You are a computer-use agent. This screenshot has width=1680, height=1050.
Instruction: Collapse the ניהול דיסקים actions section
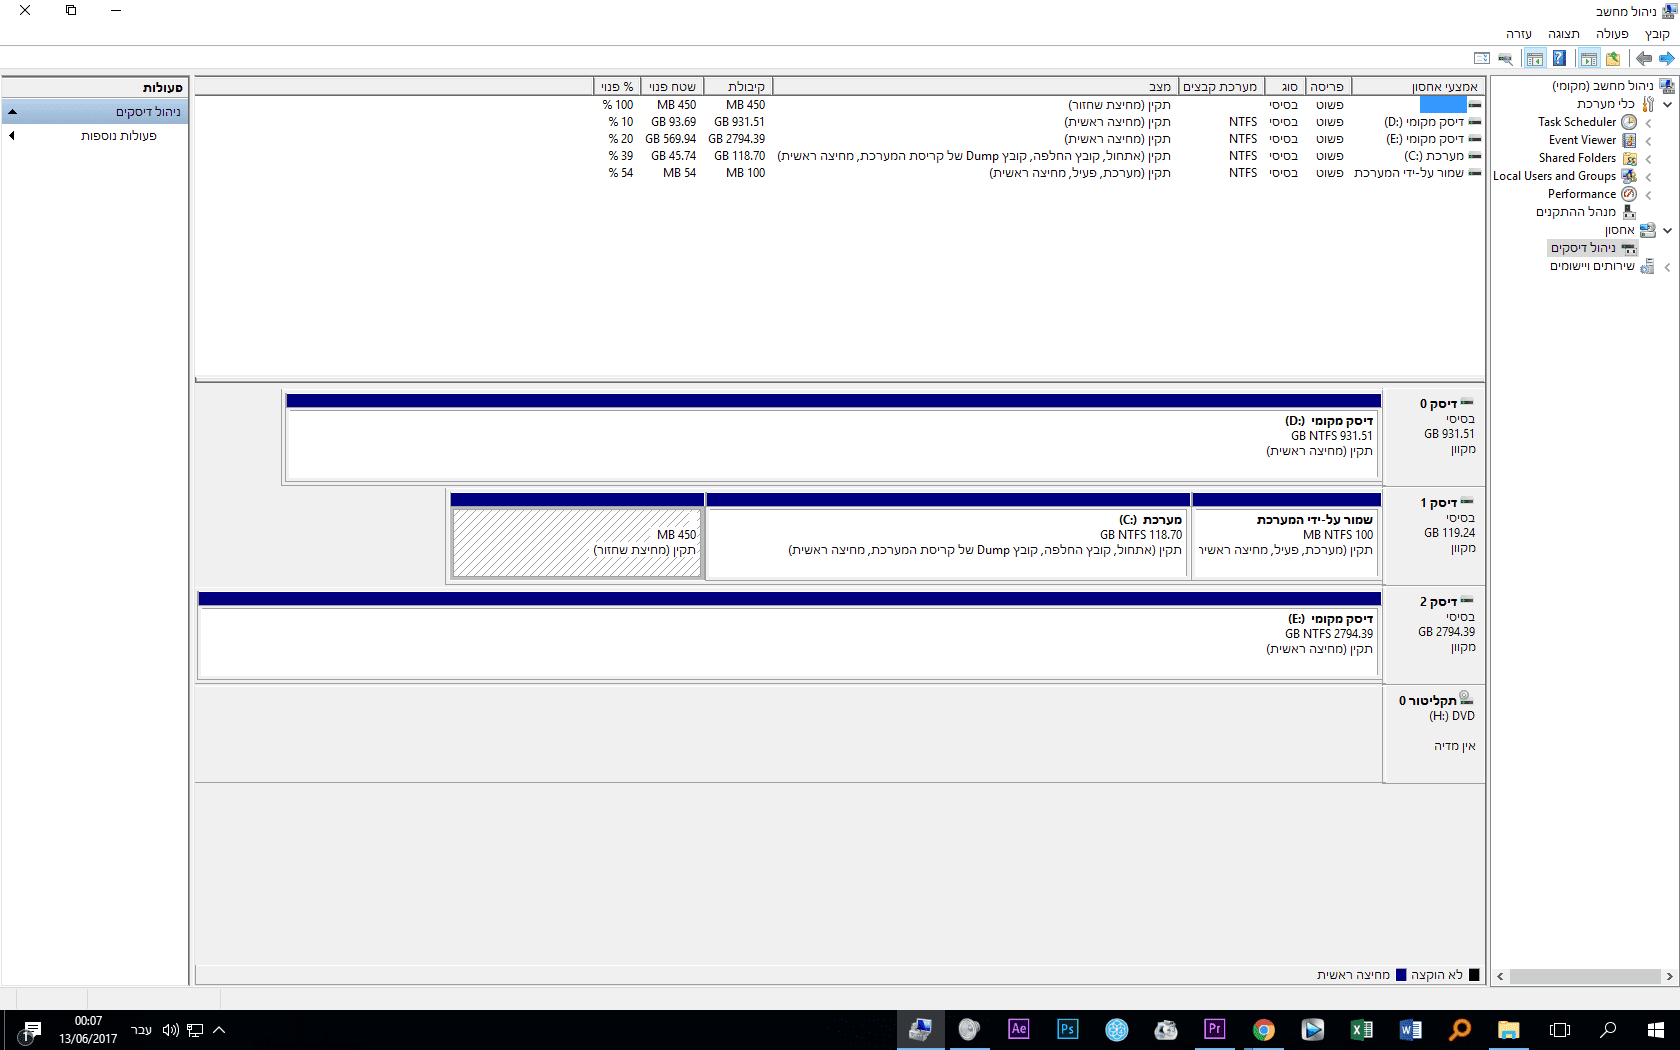[12, 112]
